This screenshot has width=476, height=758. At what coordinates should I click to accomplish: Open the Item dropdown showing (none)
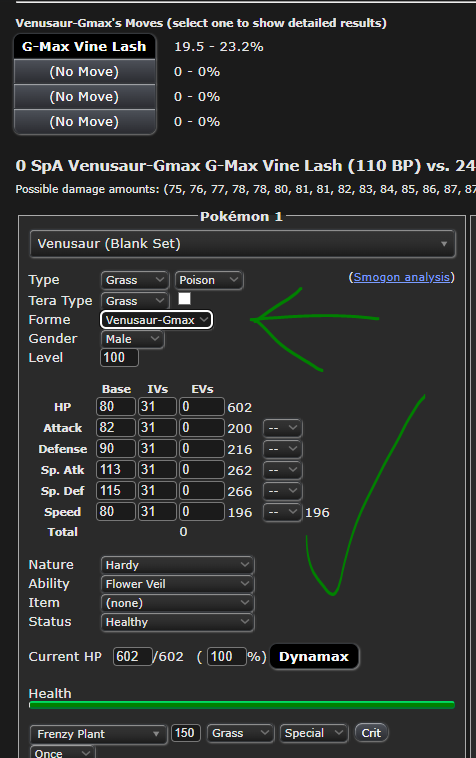[x=177, y=603]
